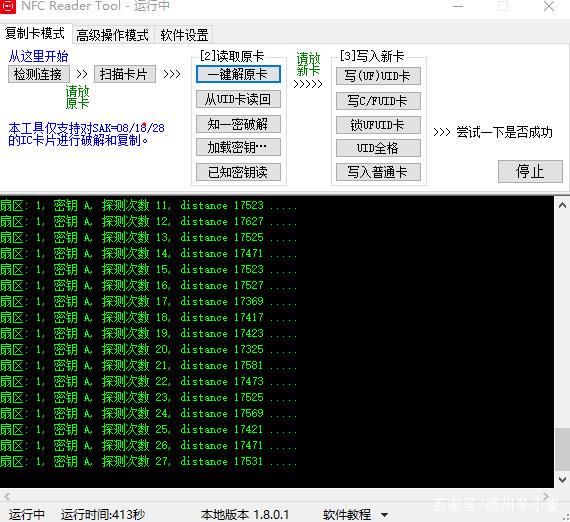Image resolution: width=570 pixels, height=522 pixels.
Task: Choose 知一密破解 option
Action: 238,124
